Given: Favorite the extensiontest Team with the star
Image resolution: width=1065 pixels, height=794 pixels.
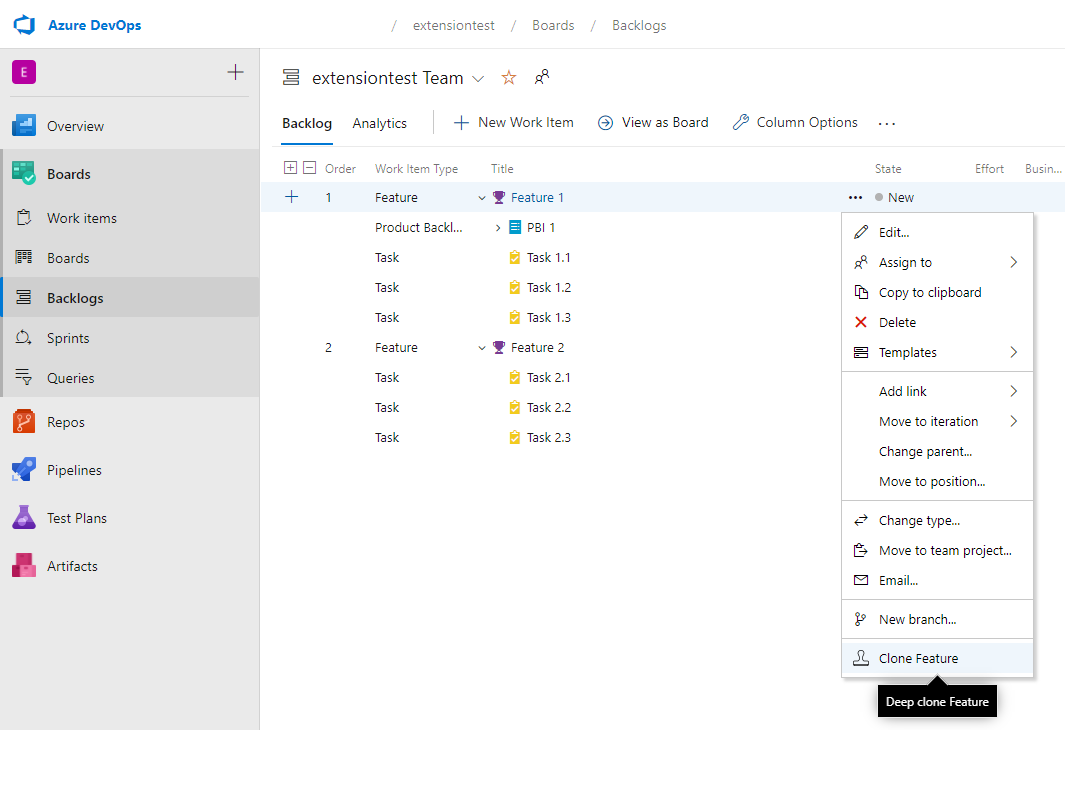Looking at the screenshot, I should pos(510,77).
